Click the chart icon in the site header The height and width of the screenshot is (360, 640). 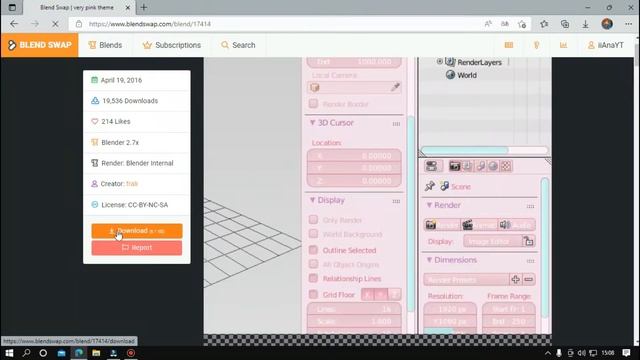[563, 45]
